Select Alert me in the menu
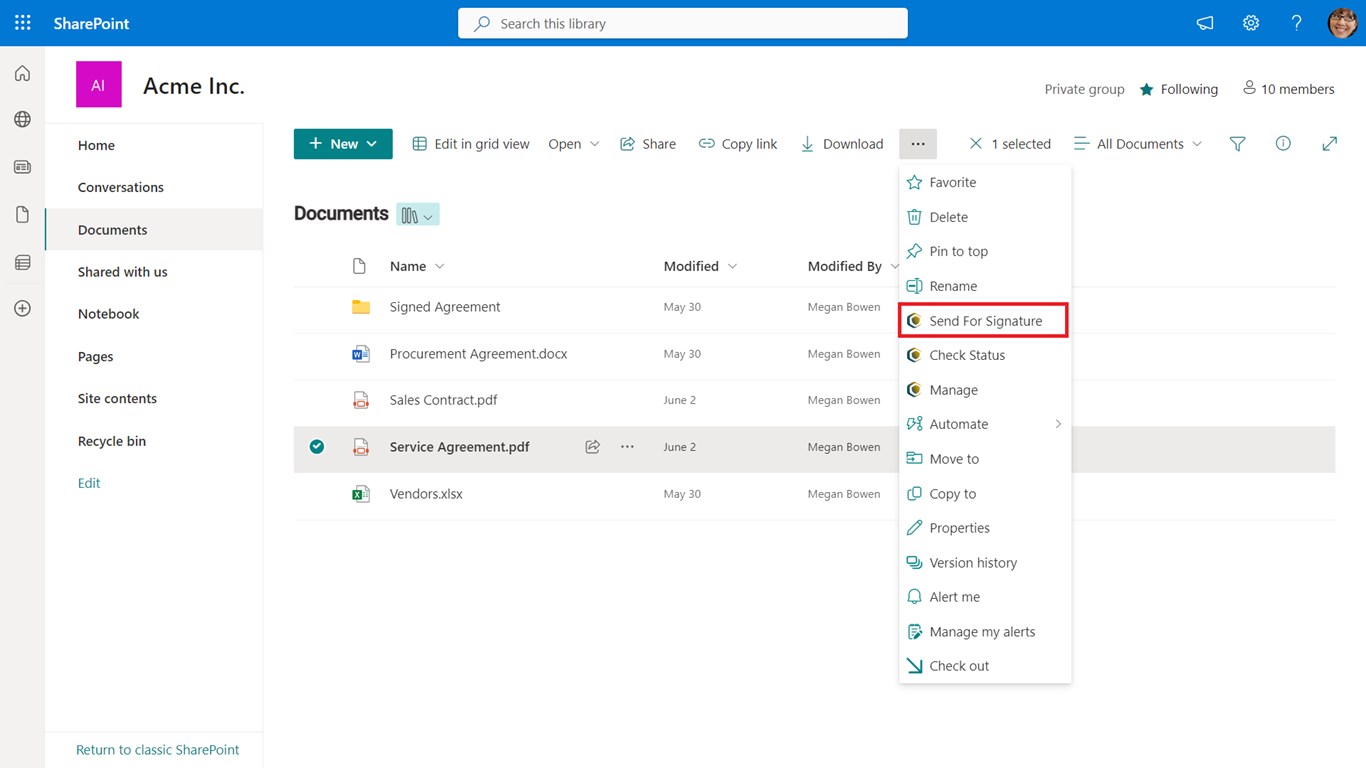1366x768 pixels. (985, 597)
